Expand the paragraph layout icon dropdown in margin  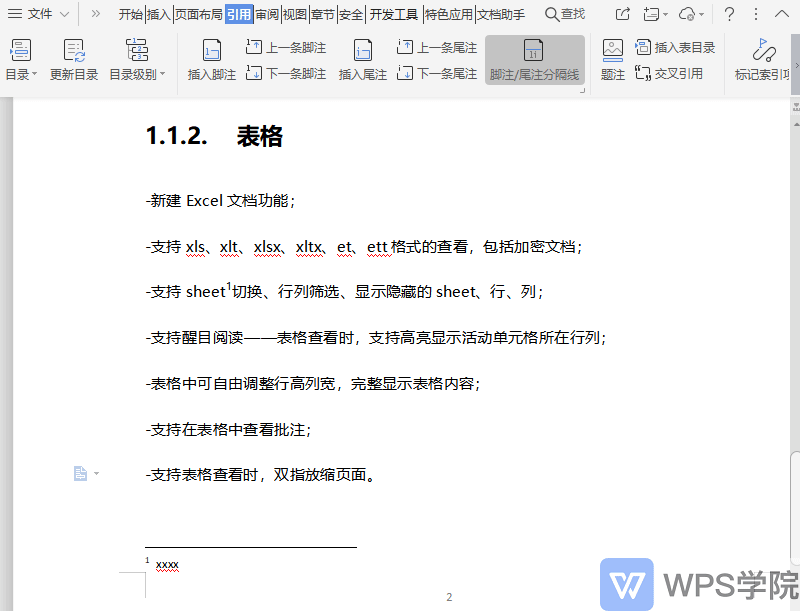[96, 474]
